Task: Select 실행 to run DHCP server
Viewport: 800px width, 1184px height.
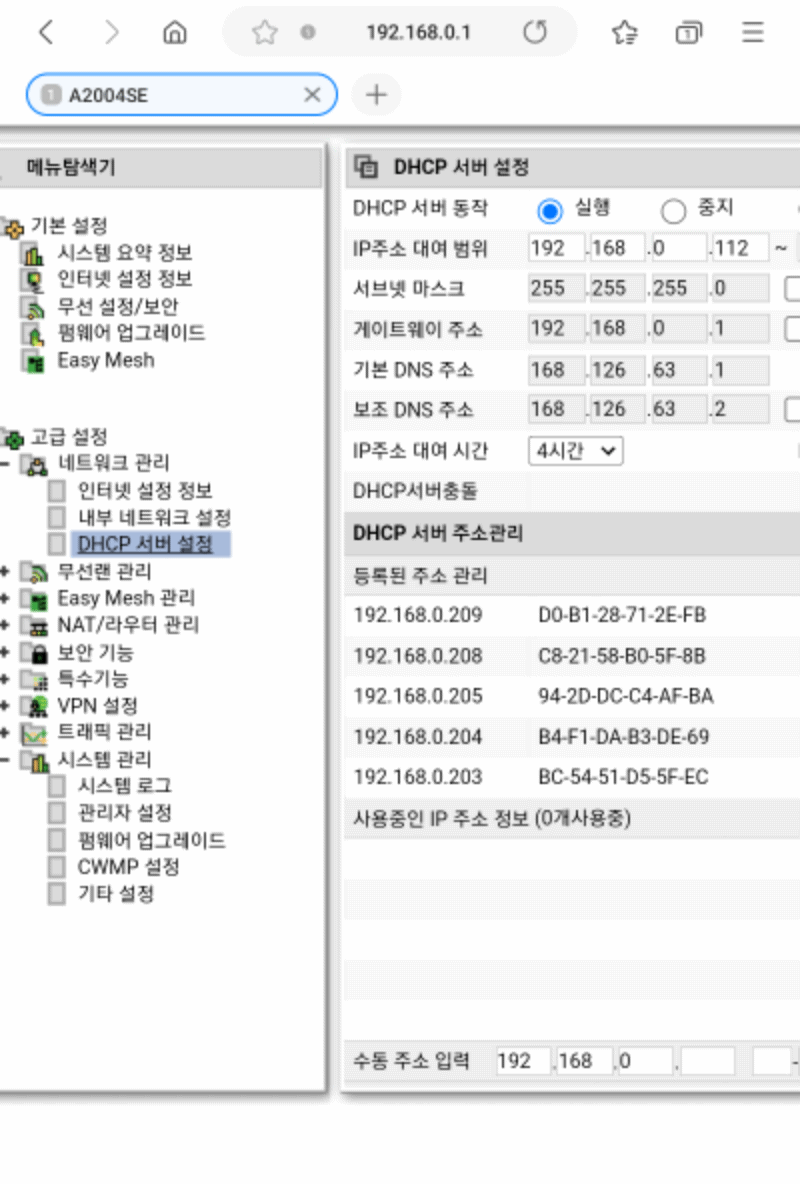Action: [x=549, y=211]
